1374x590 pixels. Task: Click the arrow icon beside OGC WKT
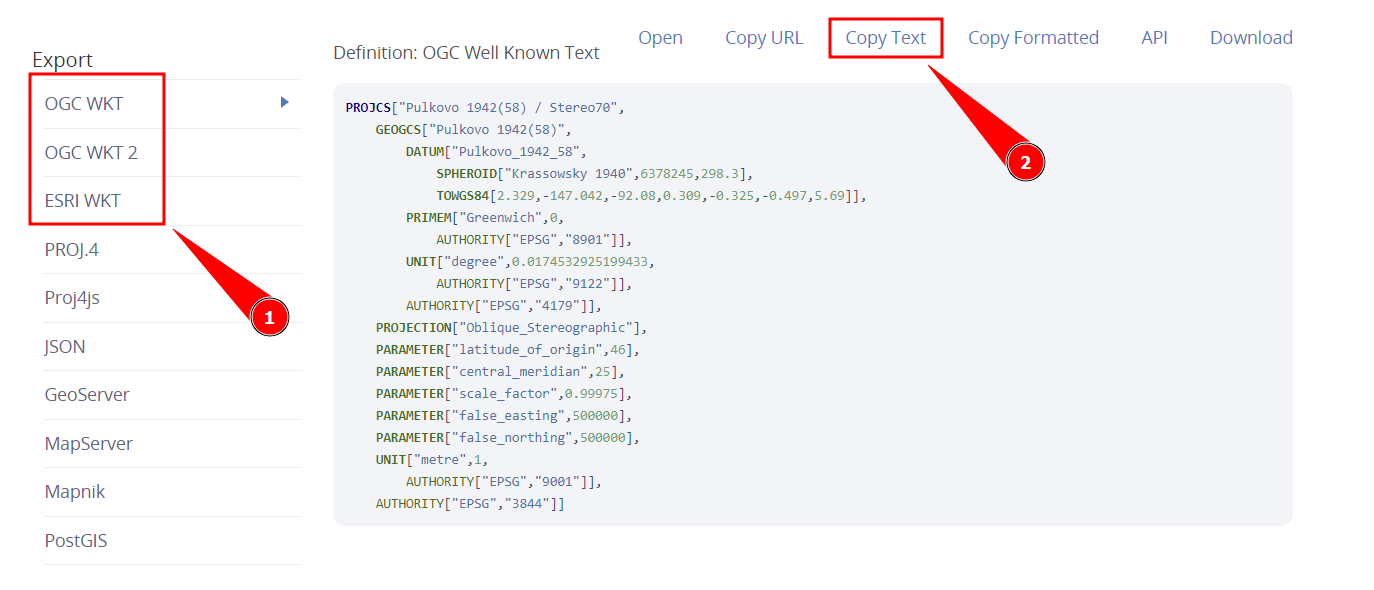(285, 102)
